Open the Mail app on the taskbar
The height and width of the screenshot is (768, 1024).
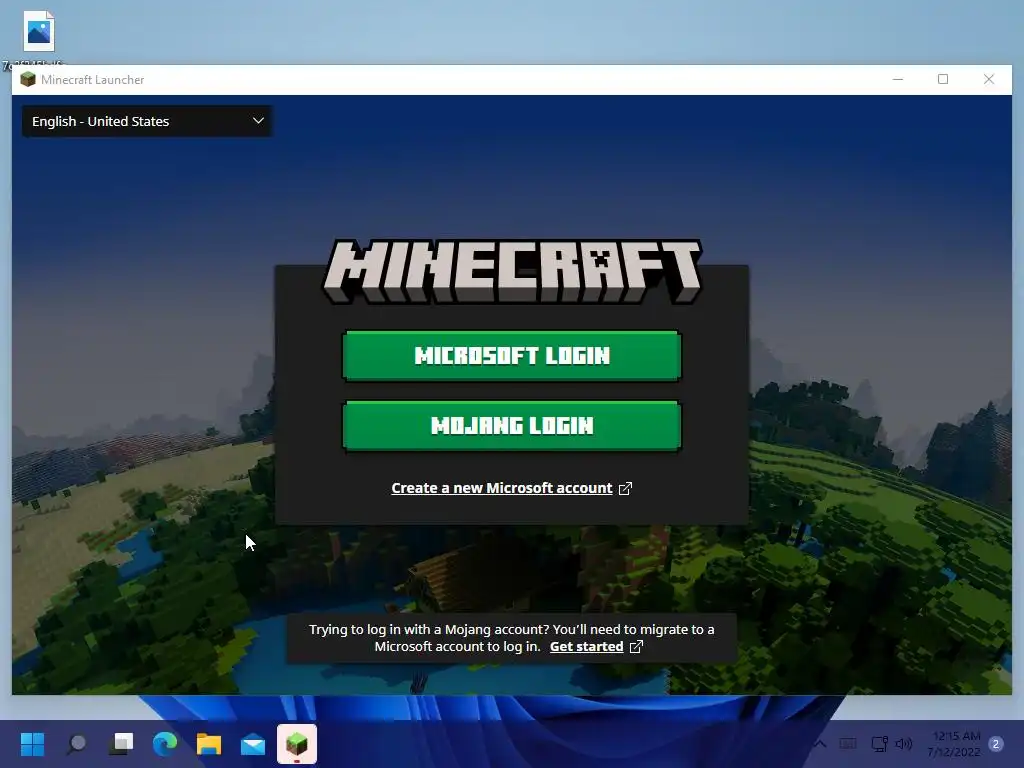[x=253, y=744]
